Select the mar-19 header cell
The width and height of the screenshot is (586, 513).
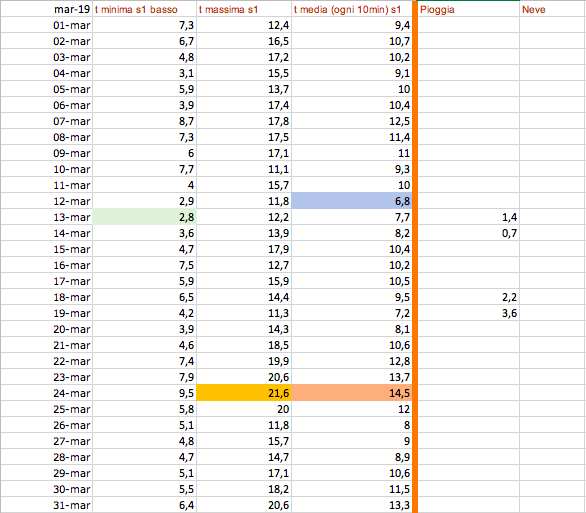[46, 9]
